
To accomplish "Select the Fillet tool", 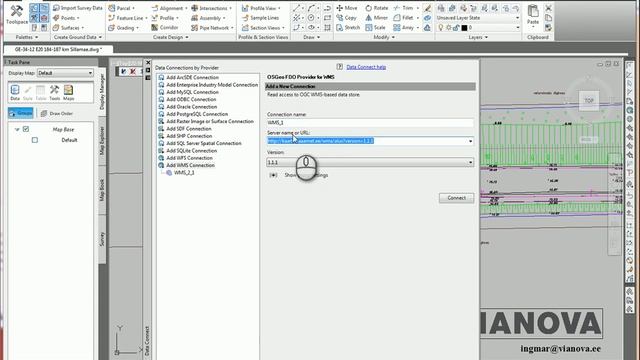I will 404,18.
